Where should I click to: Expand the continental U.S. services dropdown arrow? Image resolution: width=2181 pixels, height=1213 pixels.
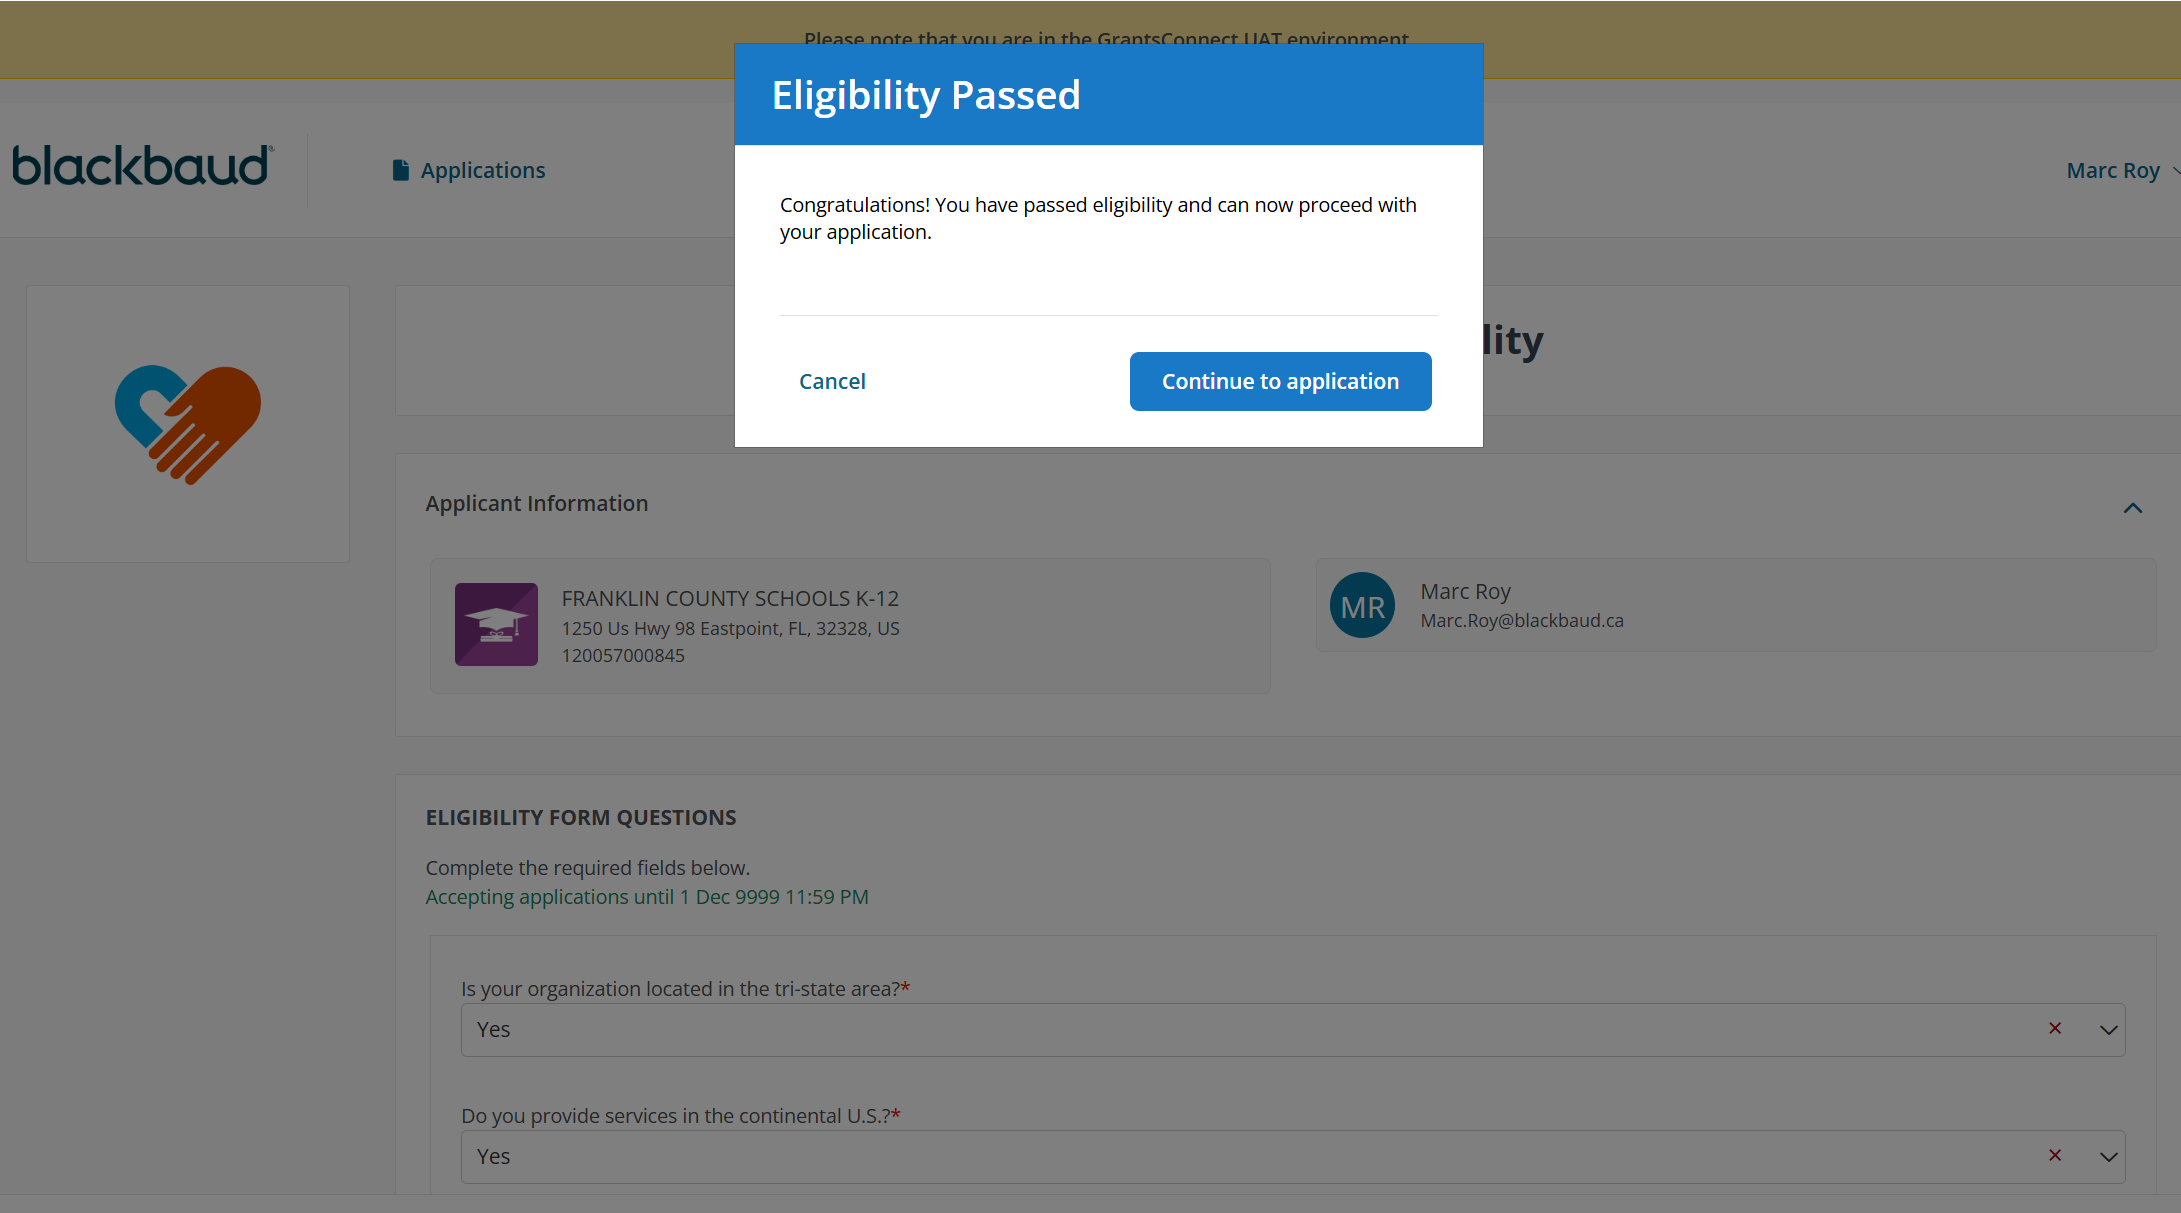pos(2108,1157)
